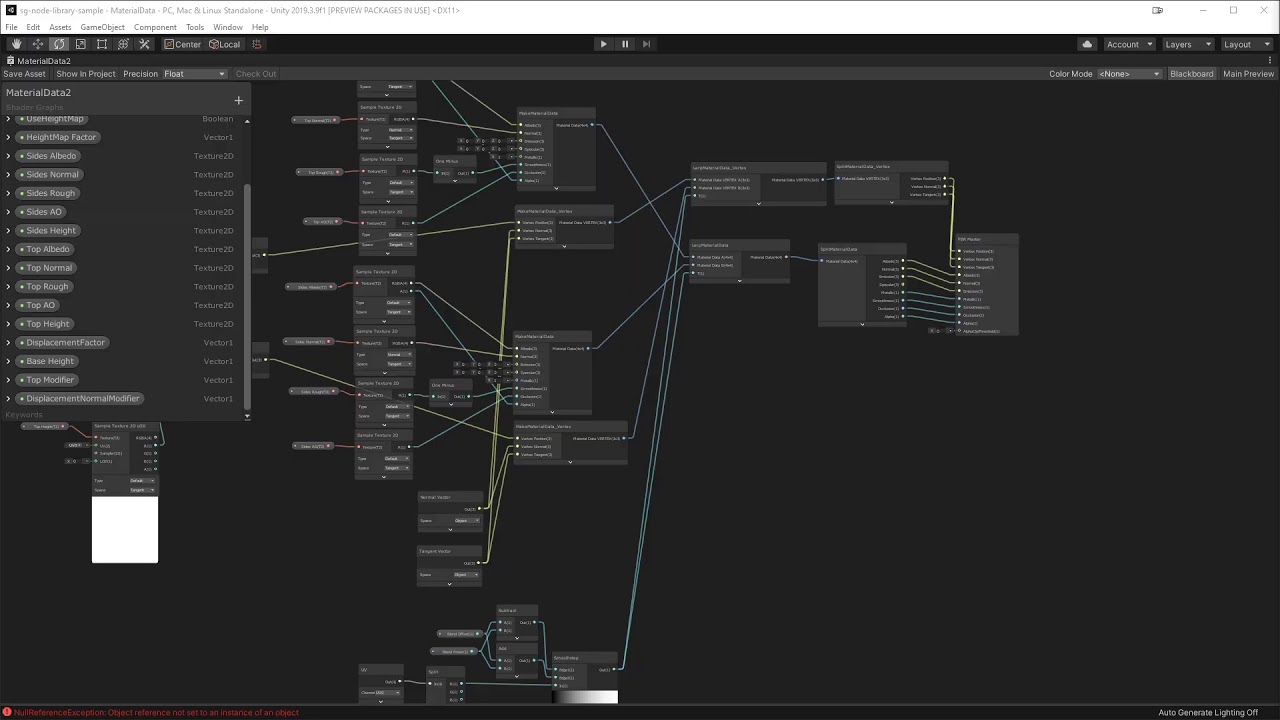Expand the DisplacementFactor property
This screenshot has height=720, width=1280.
coord(8,343)
